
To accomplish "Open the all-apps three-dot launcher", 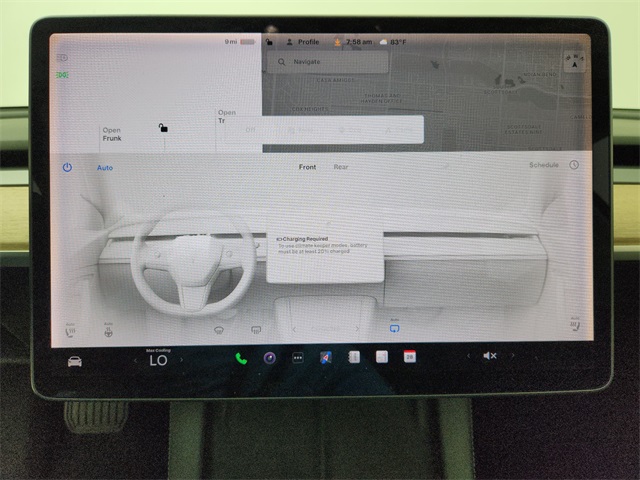I will [298, 358].
